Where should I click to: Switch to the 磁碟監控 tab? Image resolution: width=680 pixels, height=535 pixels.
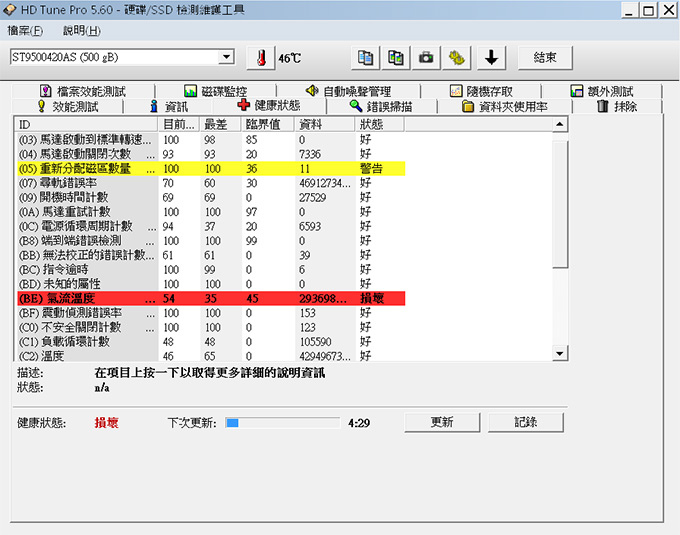pyautogui.click(x=216, y=91)
